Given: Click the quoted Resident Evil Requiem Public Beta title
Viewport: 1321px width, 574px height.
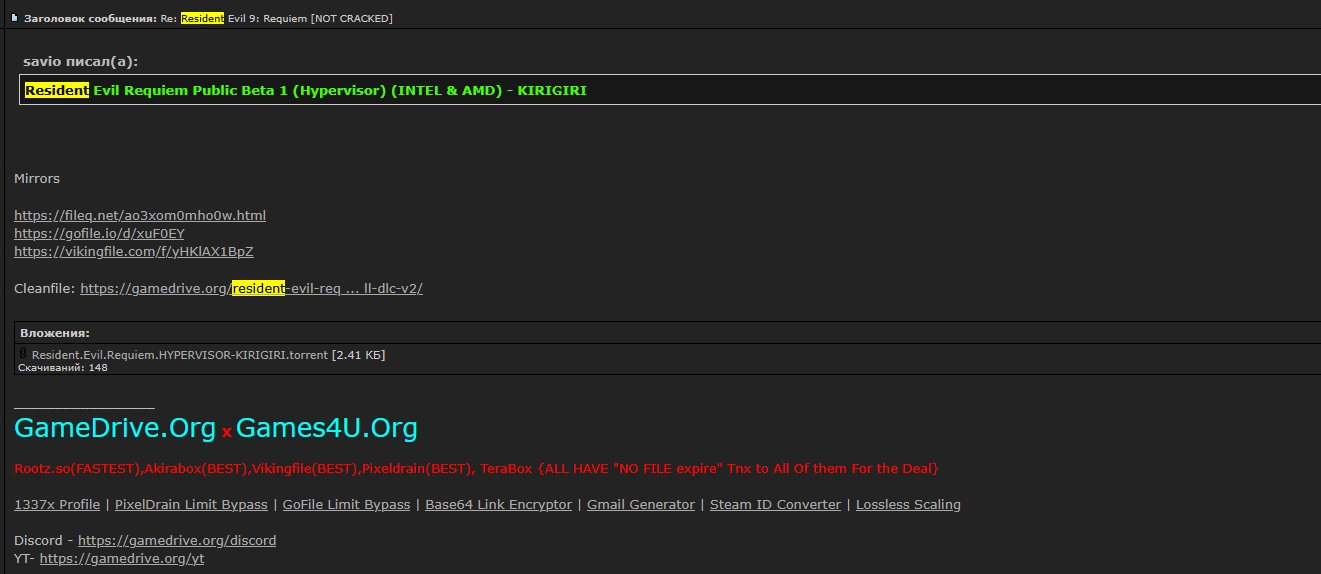Looking at the screenshot, I should [x=306, y=90].
